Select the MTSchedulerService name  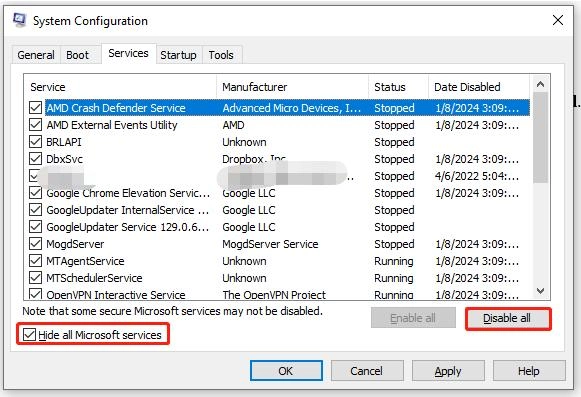pos(94,278)
